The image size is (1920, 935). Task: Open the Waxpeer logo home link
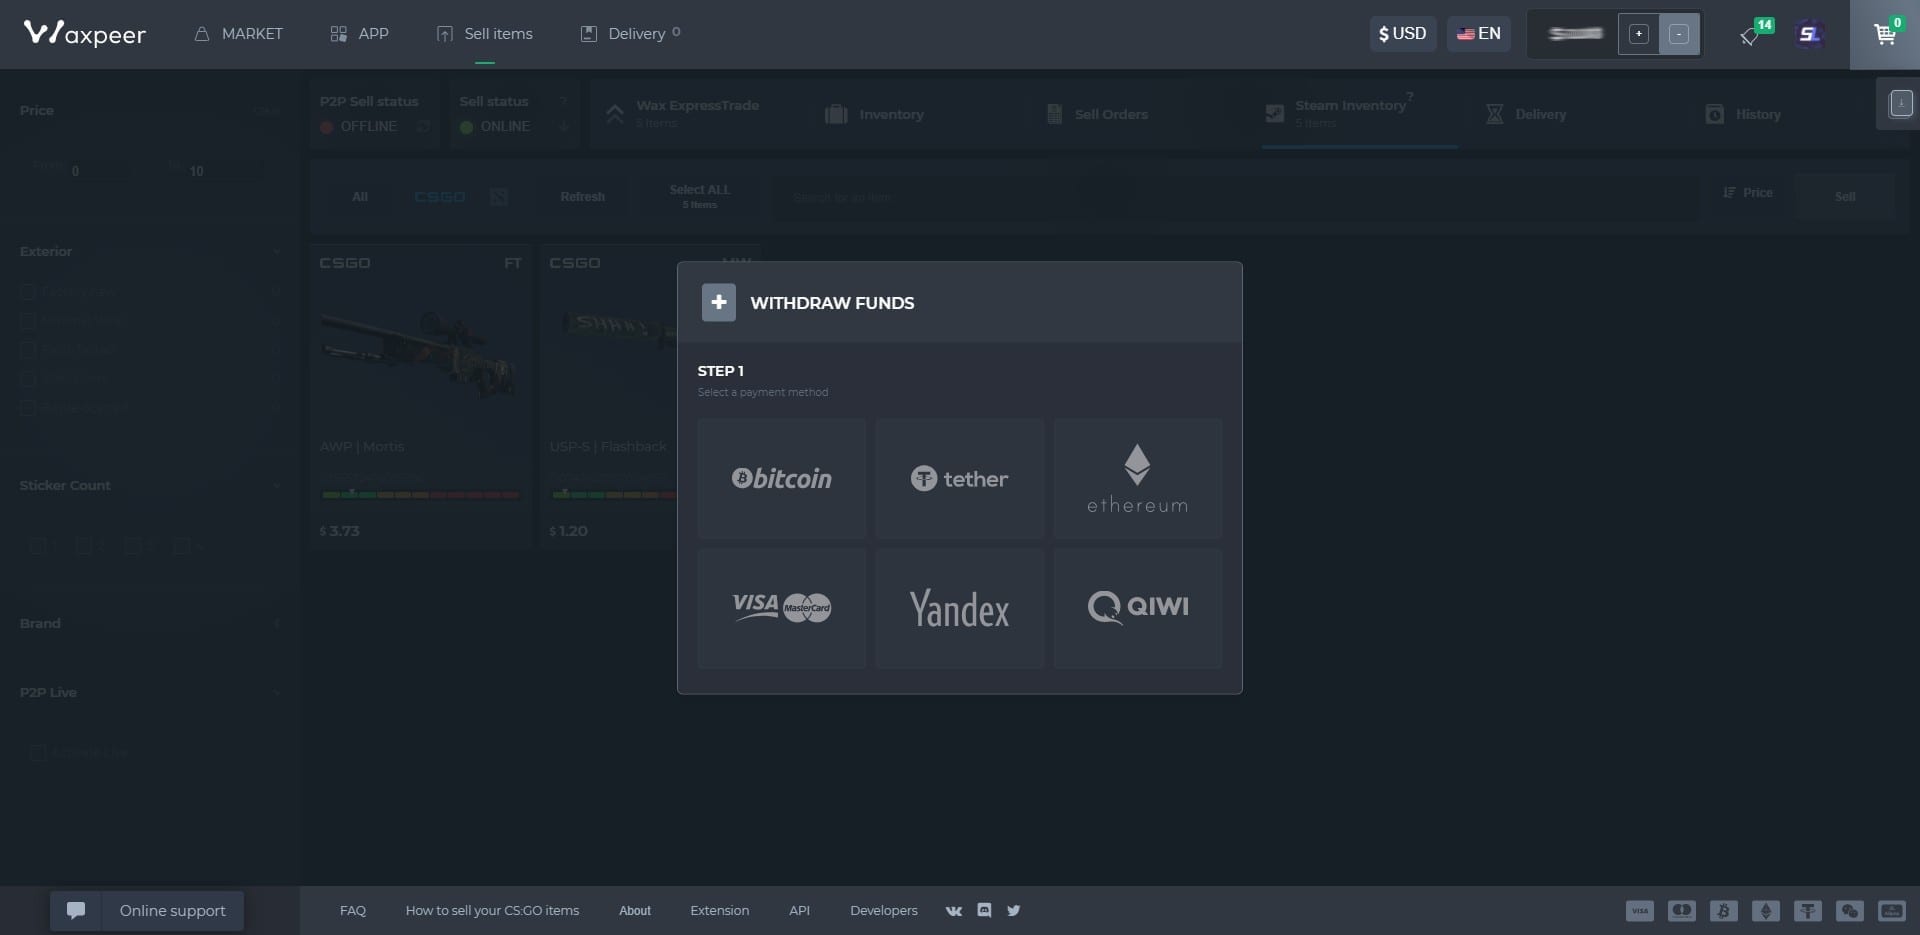pos(85,34)
